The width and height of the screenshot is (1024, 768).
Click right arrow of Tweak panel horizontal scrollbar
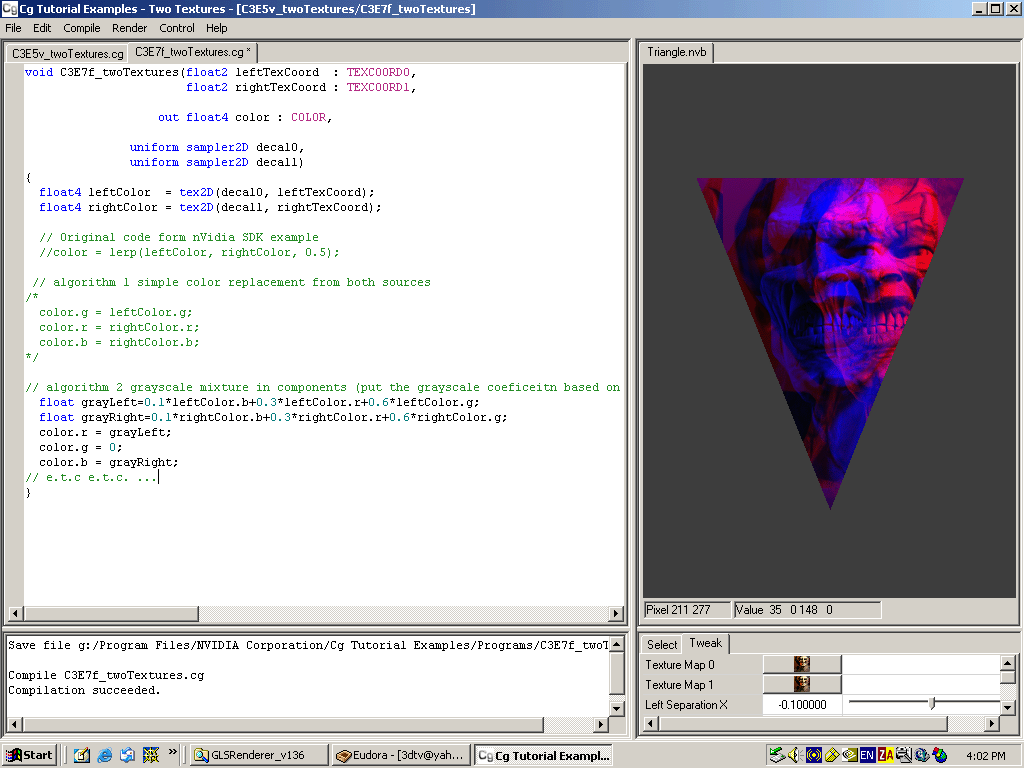992,724
